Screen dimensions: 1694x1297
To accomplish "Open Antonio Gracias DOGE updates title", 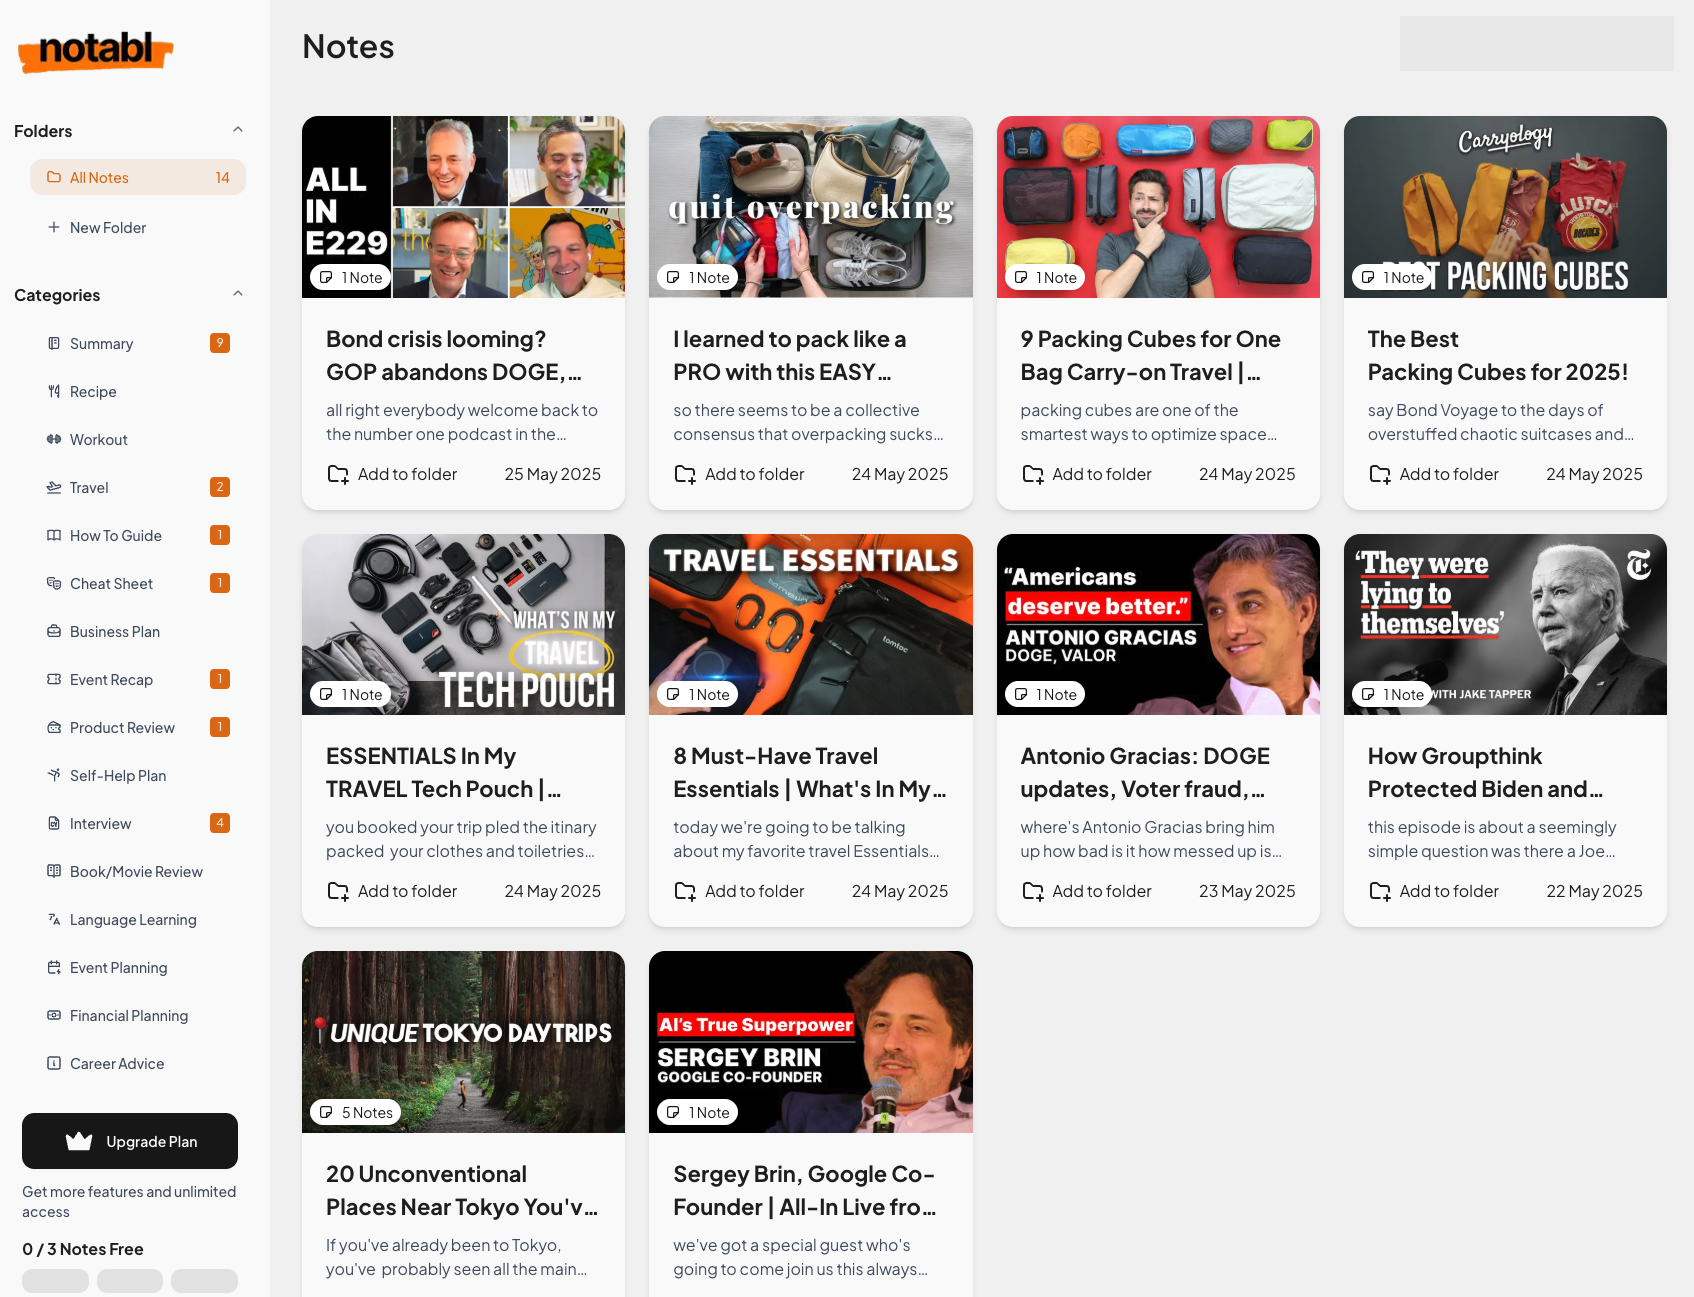I will (x=1145, y=773).
